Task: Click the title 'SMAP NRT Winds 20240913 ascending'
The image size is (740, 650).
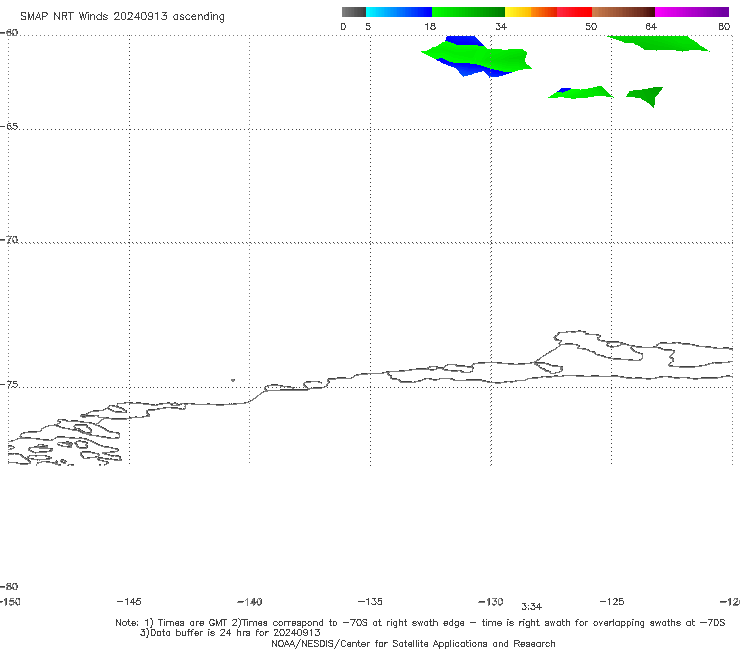Action: point(122,16)
